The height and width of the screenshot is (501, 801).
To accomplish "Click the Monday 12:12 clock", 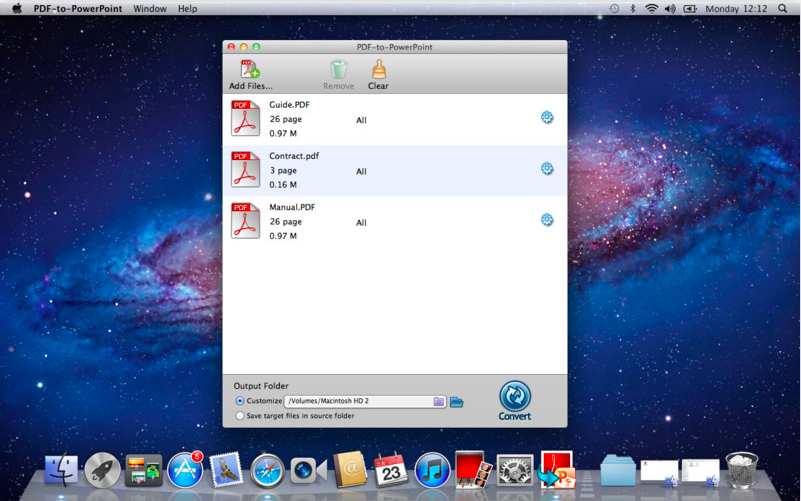I will click(x=736, y=9).
